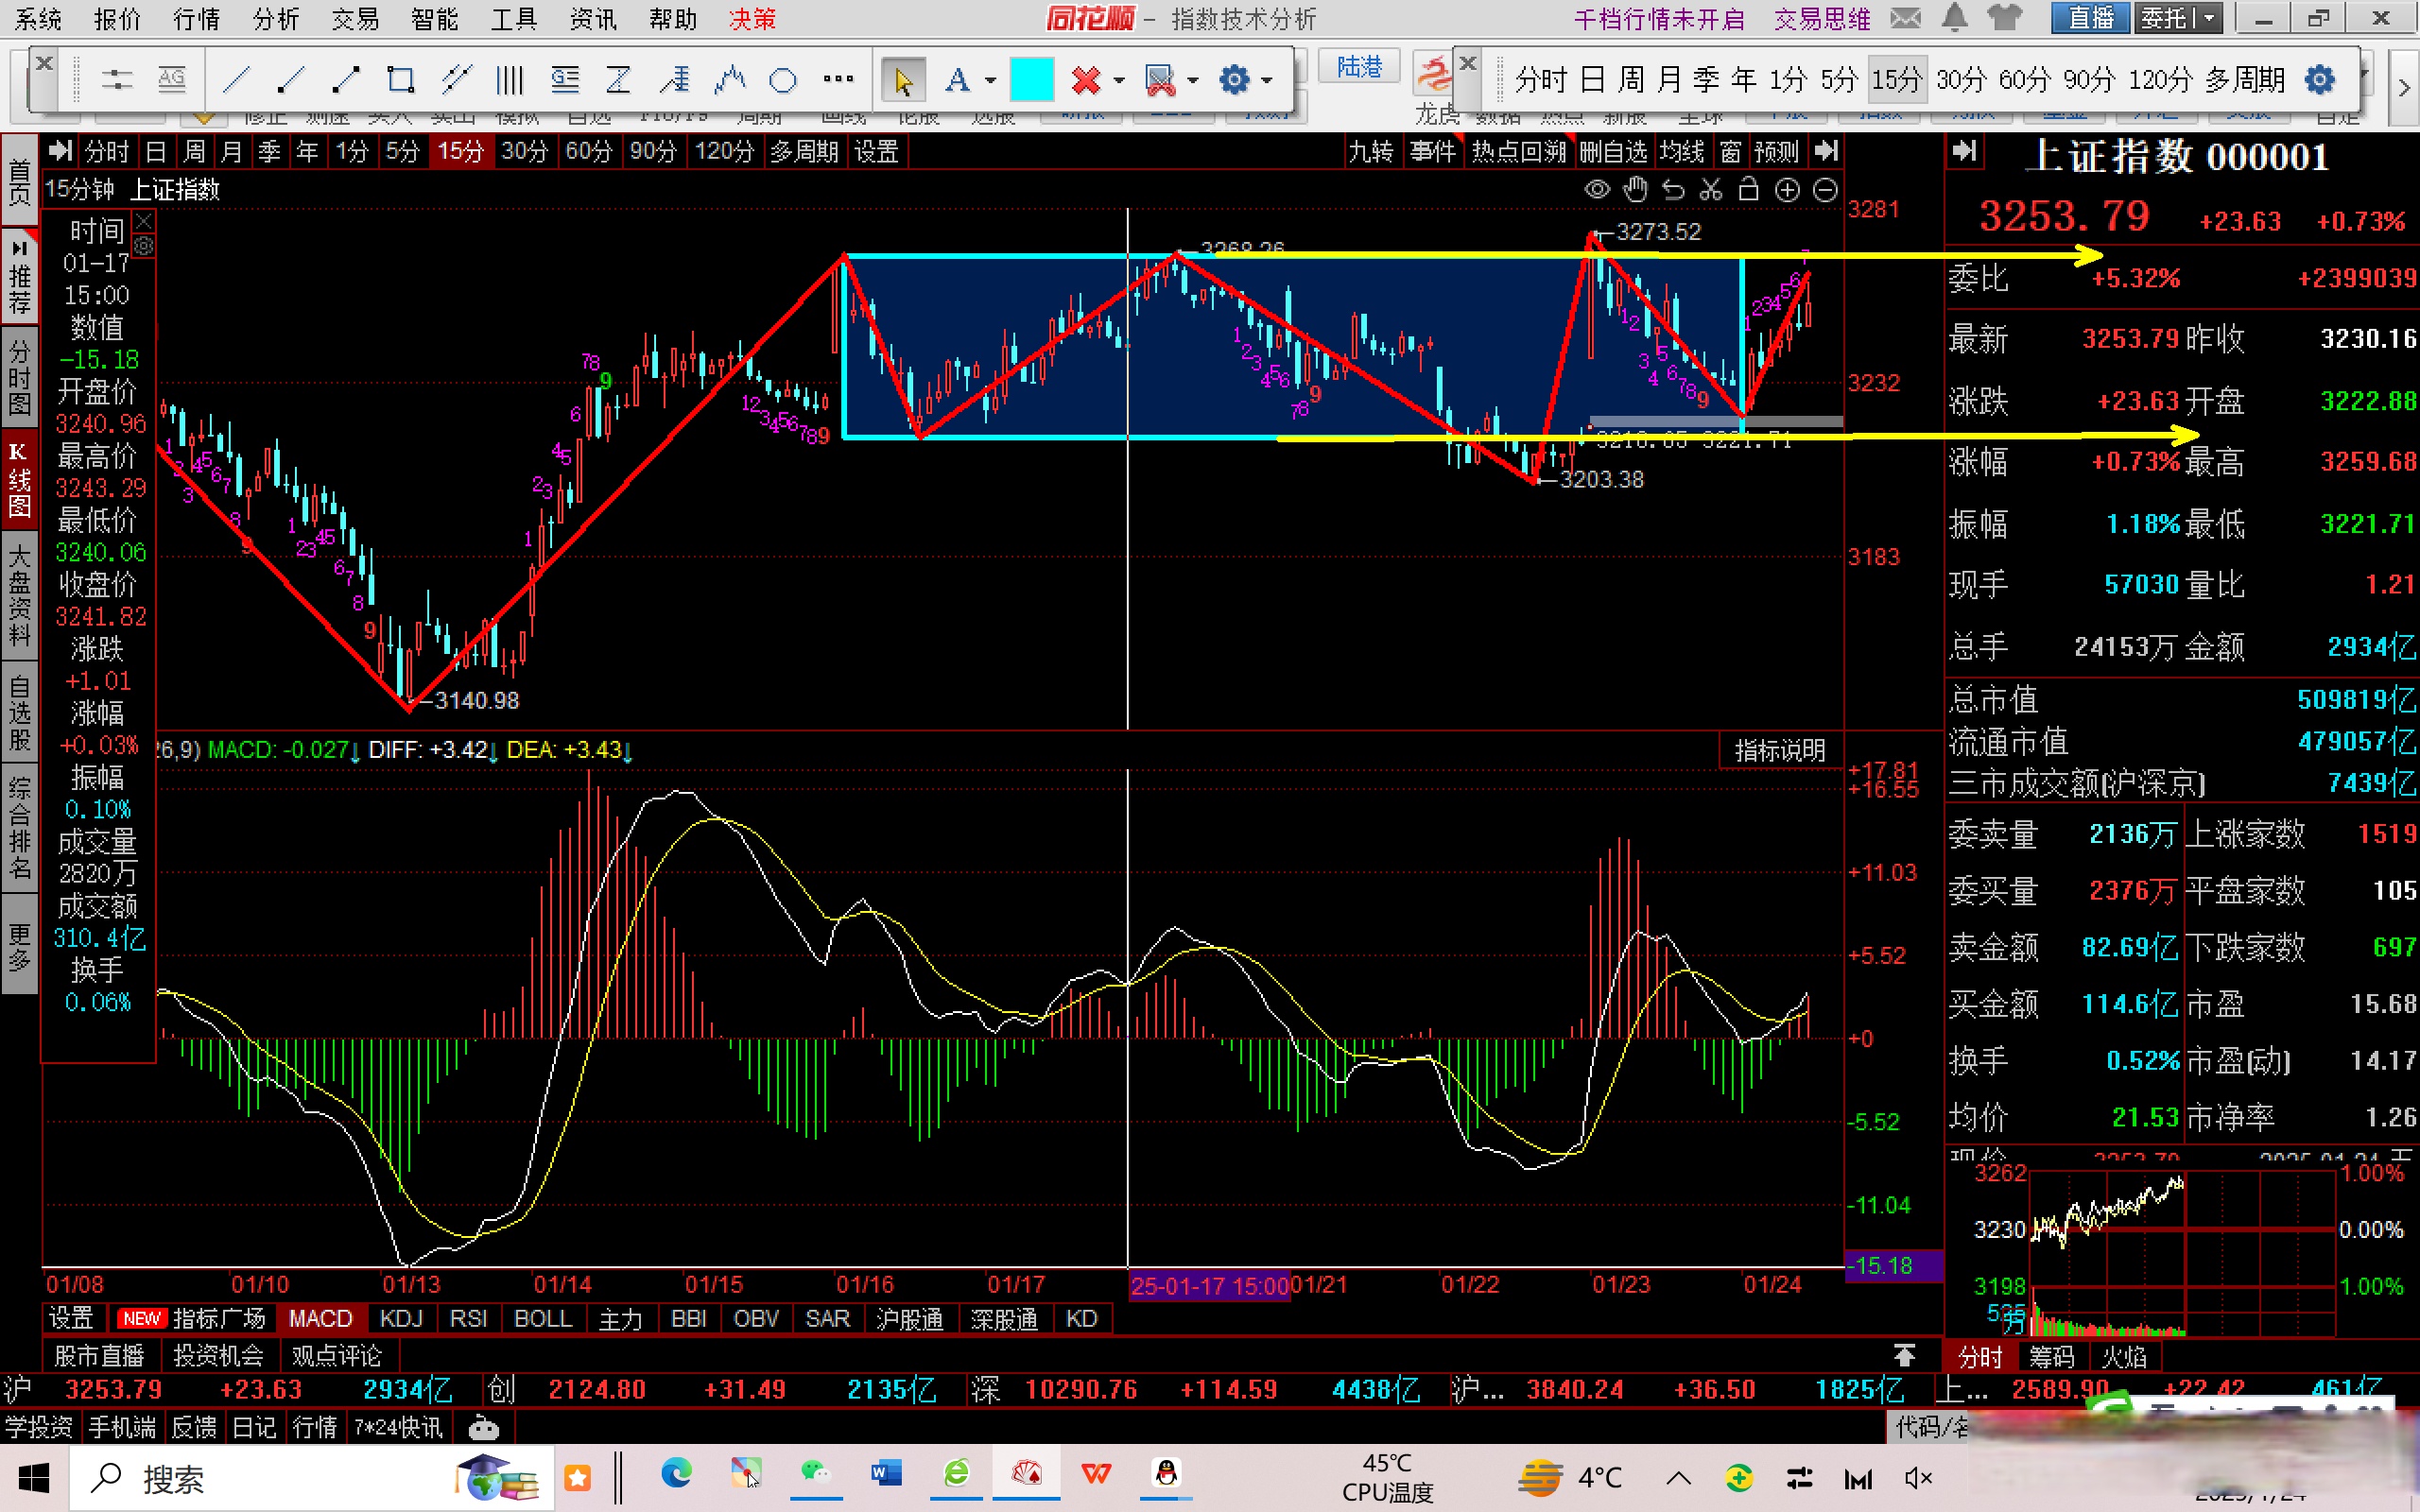
Task: Click the 九转 button
Action: (x=1370, y=152)
